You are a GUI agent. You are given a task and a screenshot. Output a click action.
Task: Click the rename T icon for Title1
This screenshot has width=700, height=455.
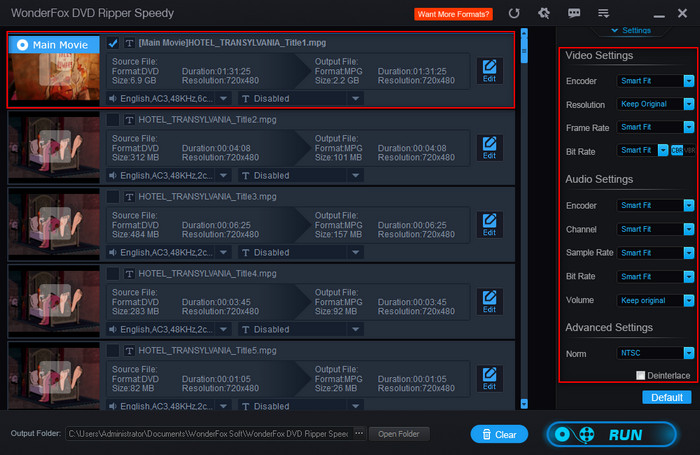129,43
